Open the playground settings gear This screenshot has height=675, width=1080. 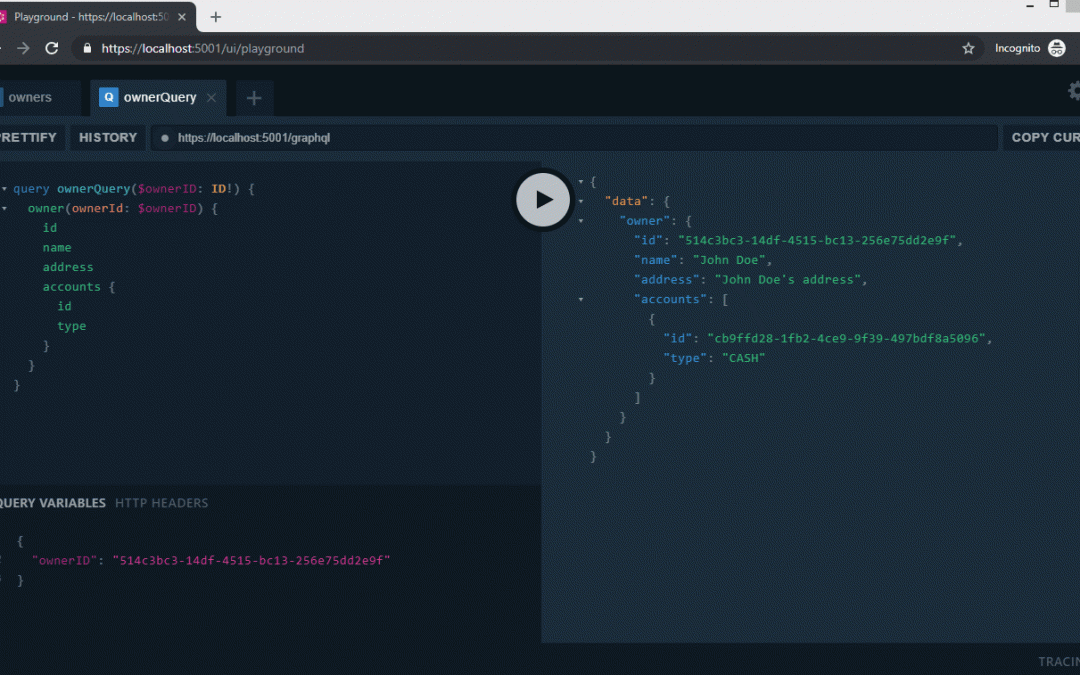[x=1074, y=91]
